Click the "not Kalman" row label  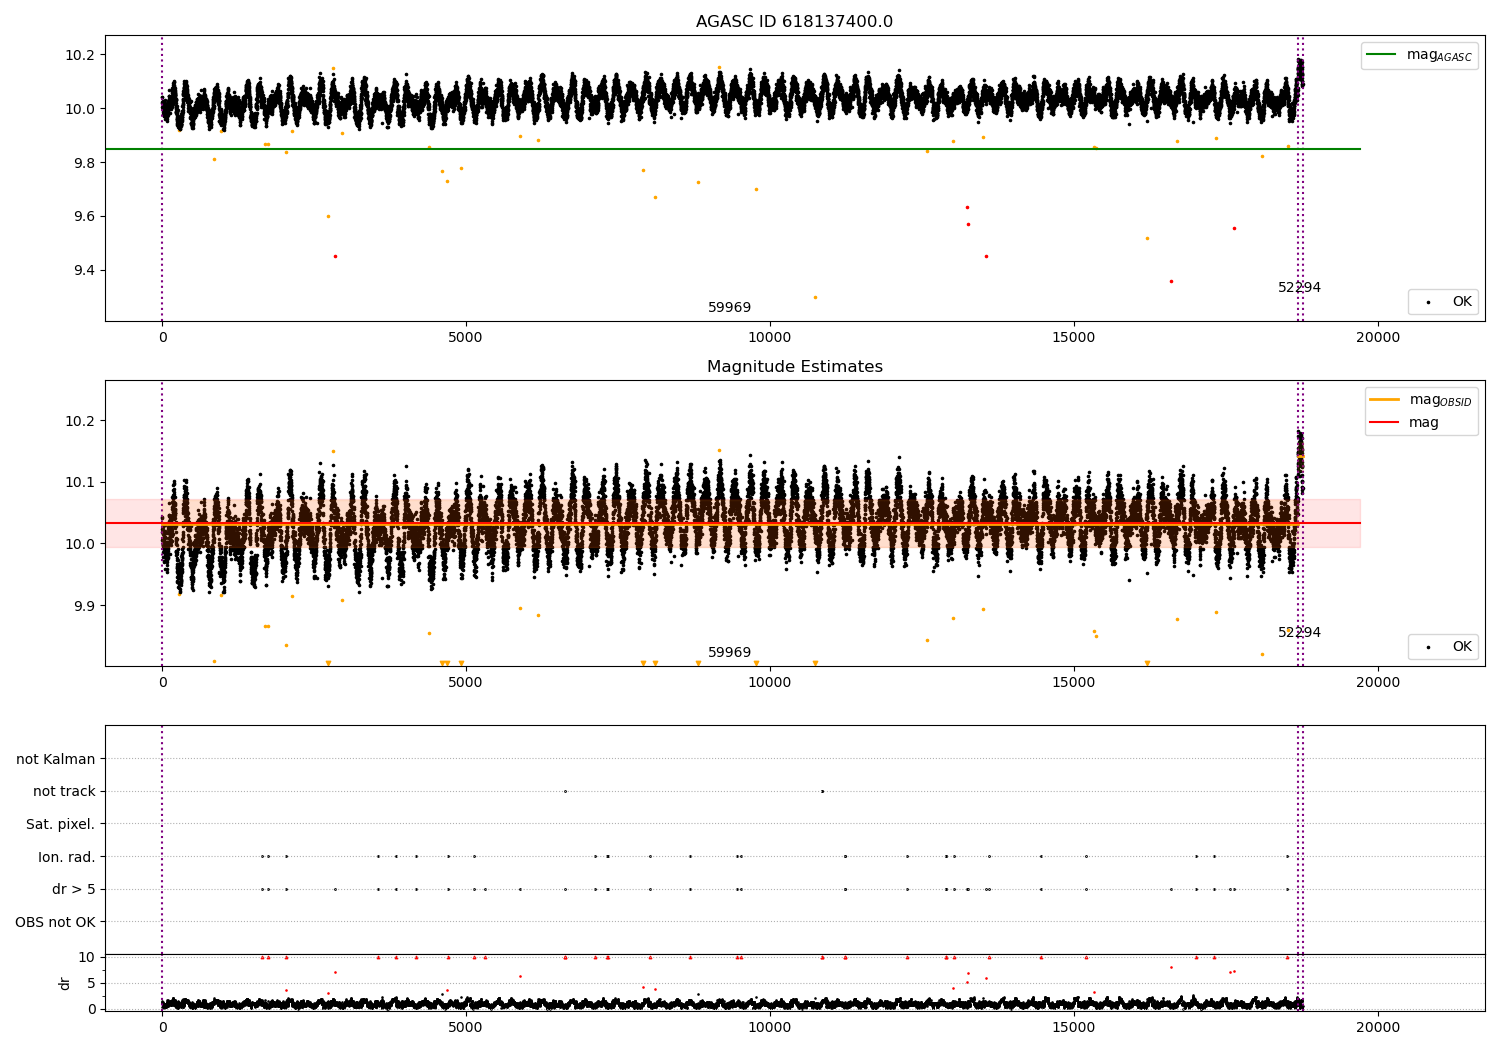point(56,759)
